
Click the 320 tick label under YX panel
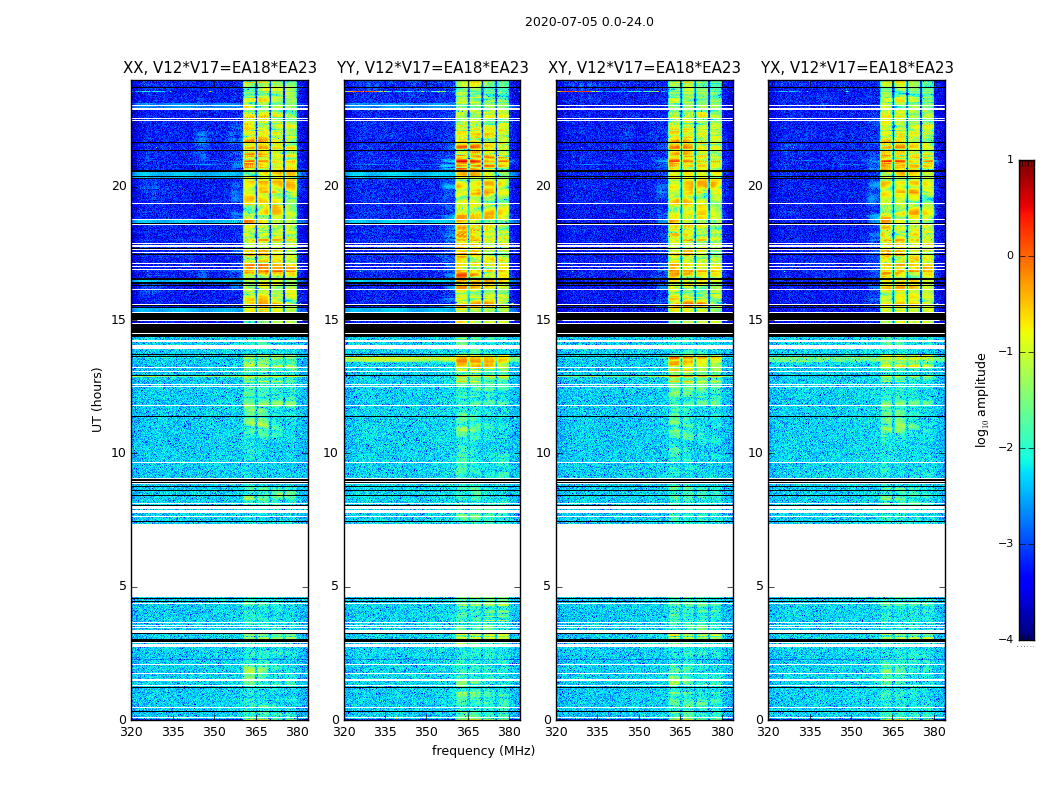click(x=768, y=732)
